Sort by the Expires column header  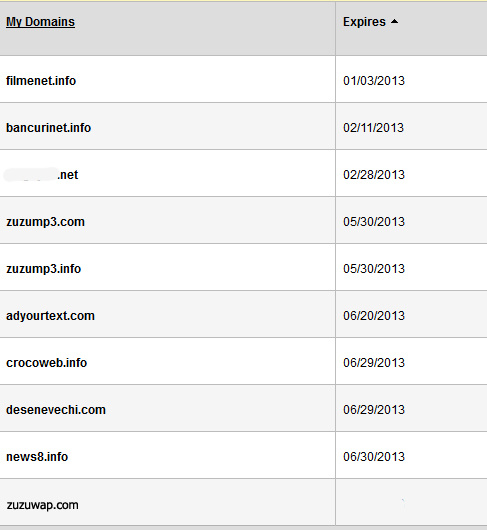click(364, 22)
